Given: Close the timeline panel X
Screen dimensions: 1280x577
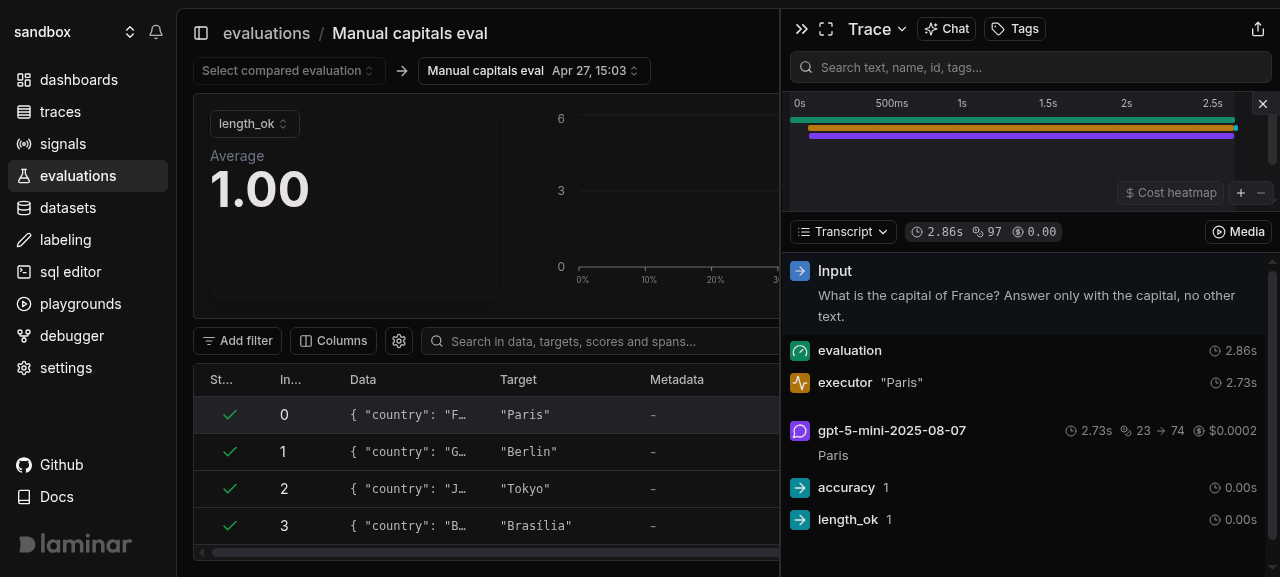Looking at the screenshot, I should [1263, 104].
